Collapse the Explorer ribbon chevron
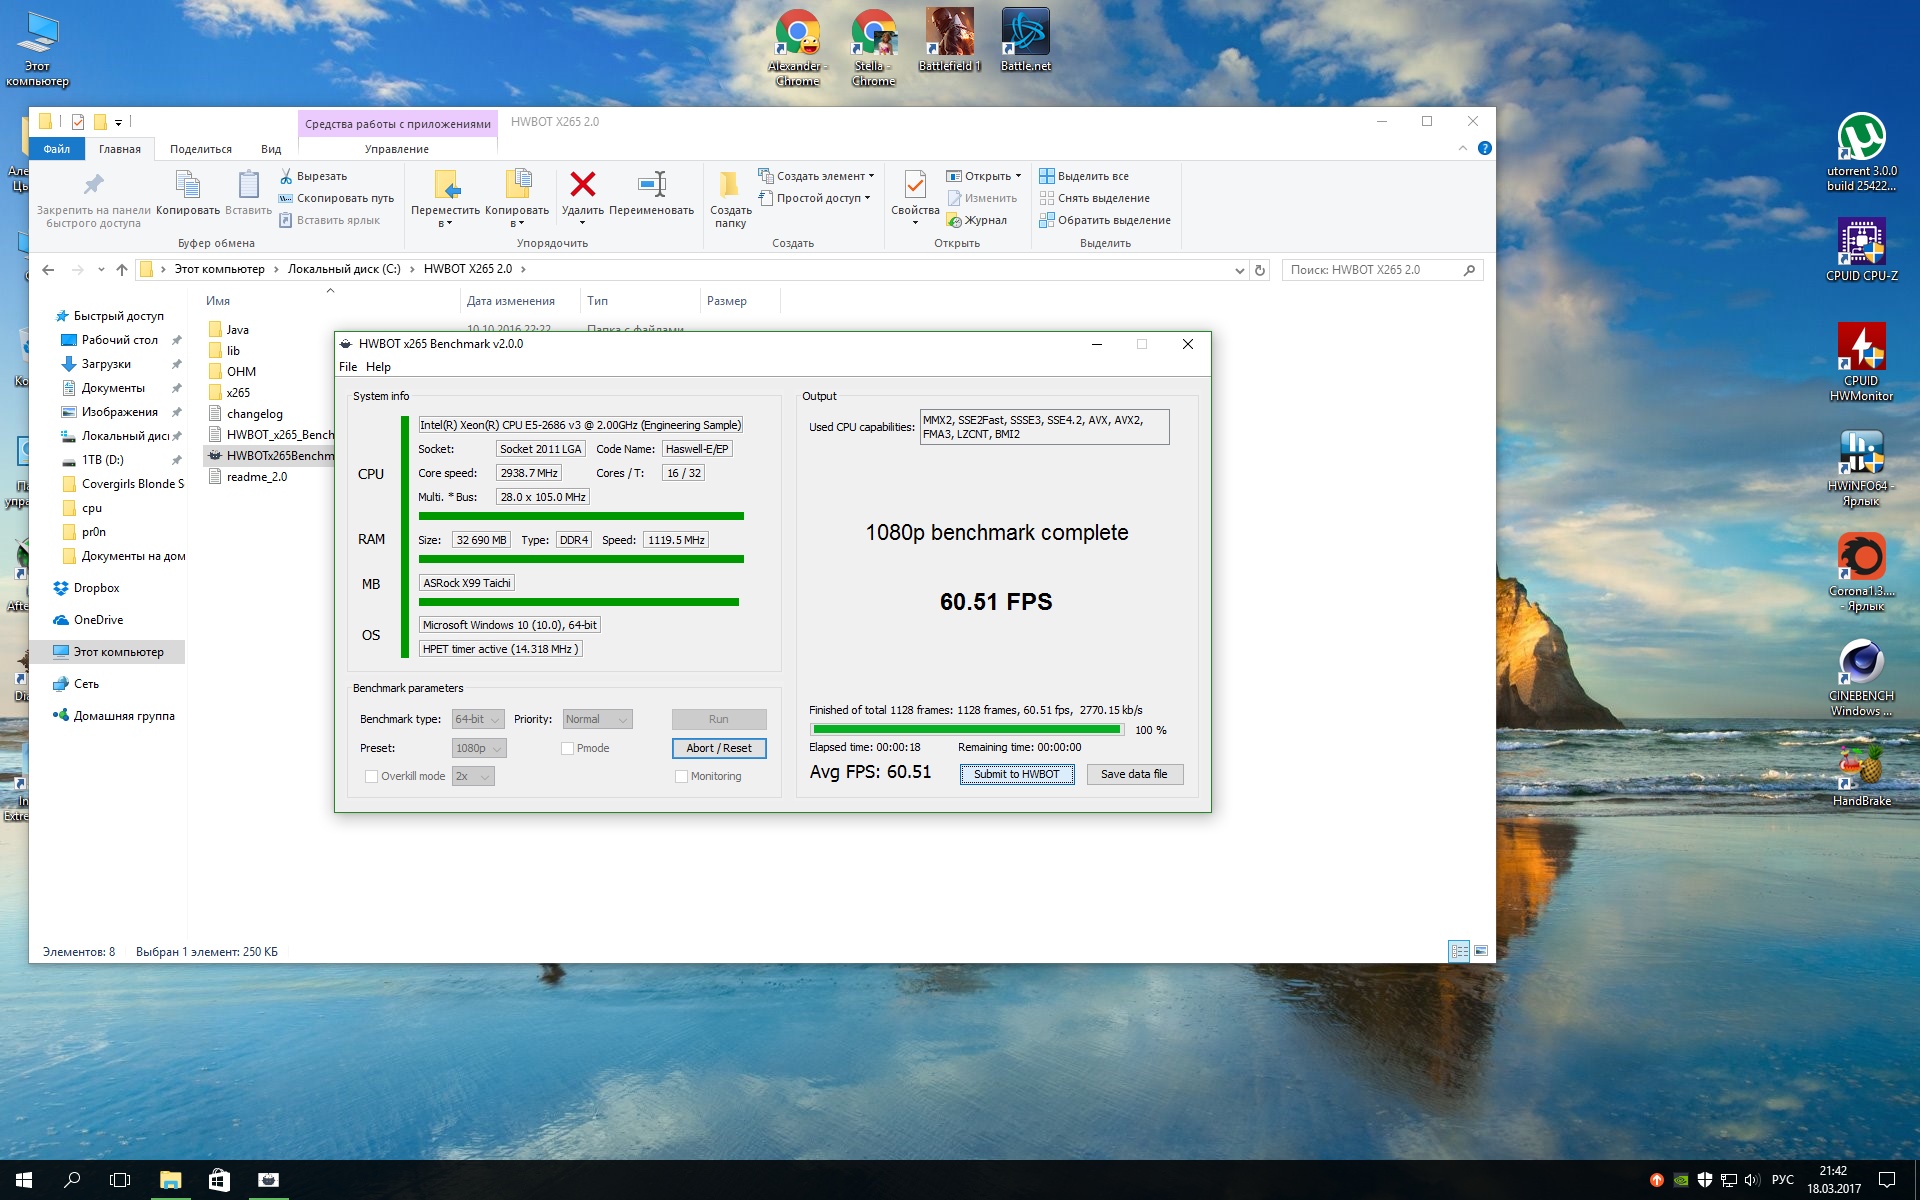The height and width of the screenshot is (1200, 1920). coord(1462,148)
